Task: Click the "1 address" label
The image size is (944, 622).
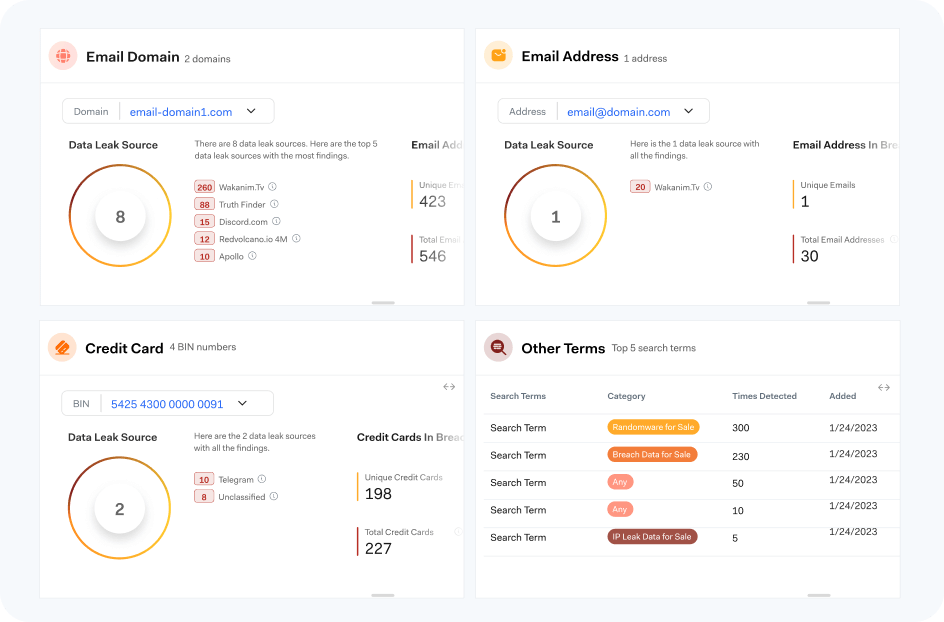Action: pos(645,58)
